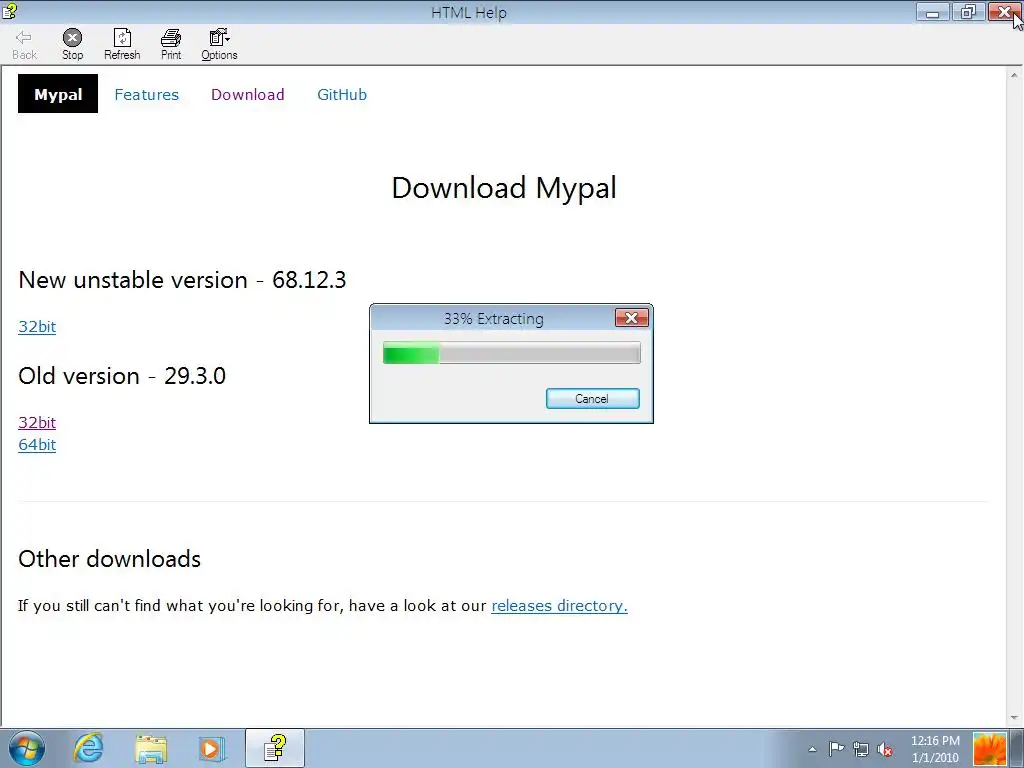Show hidden tray icons arrow
1024x768 pixels.
point(812,749)
